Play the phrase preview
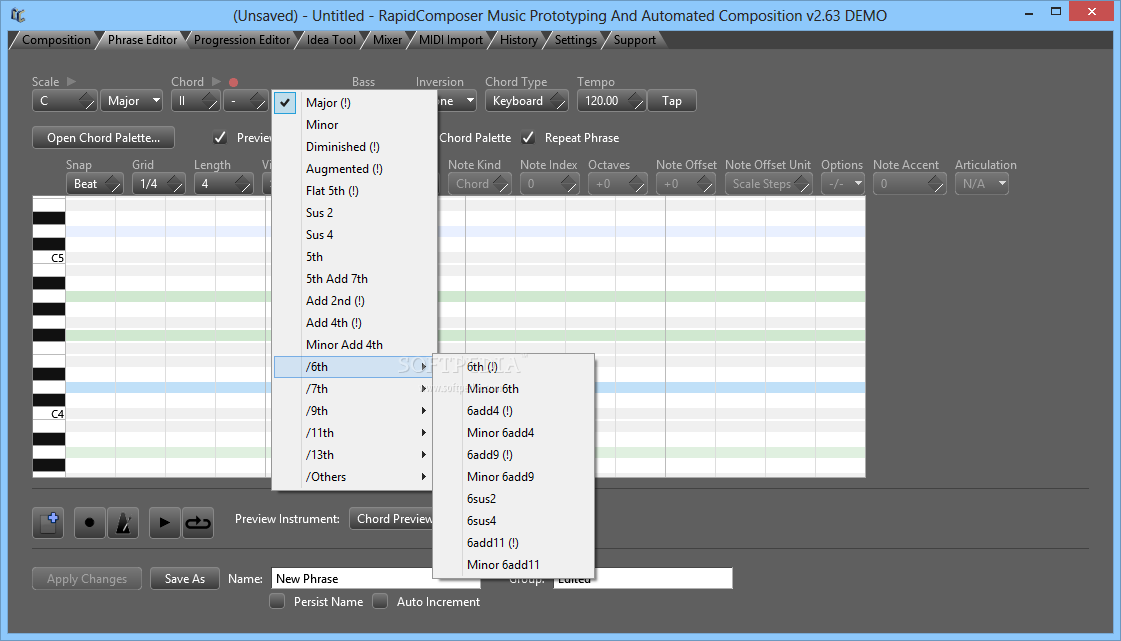 click(164, 523)
